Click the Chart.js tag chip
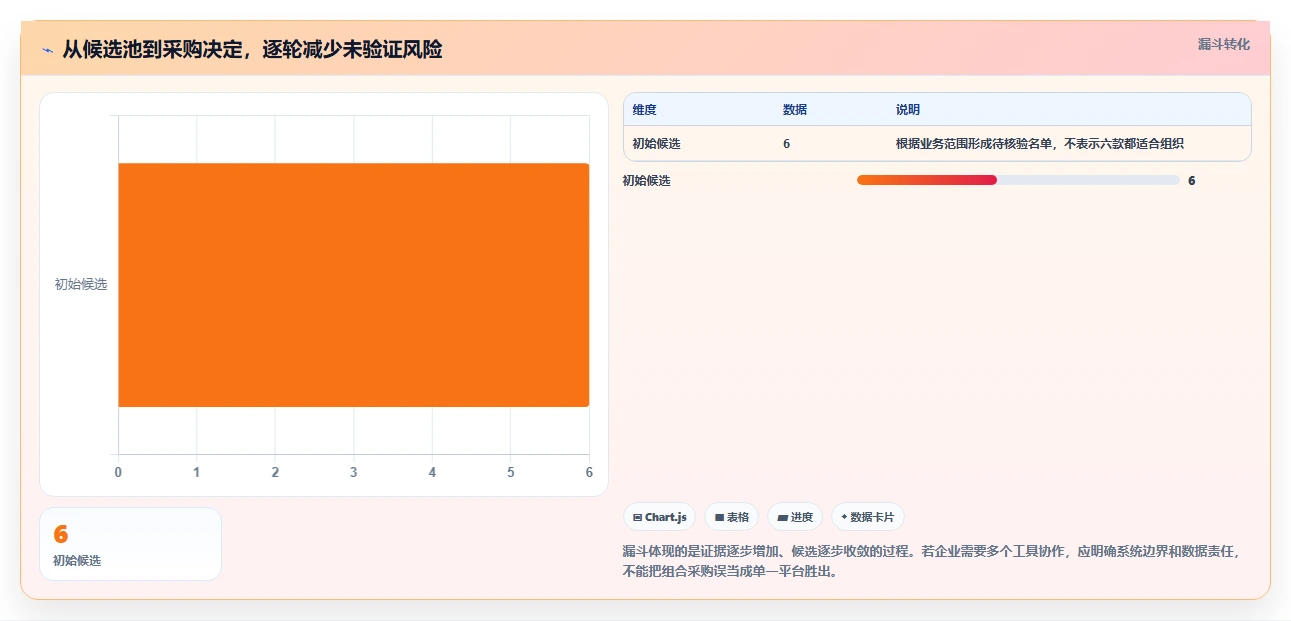1291x621 pixels. 659,517
